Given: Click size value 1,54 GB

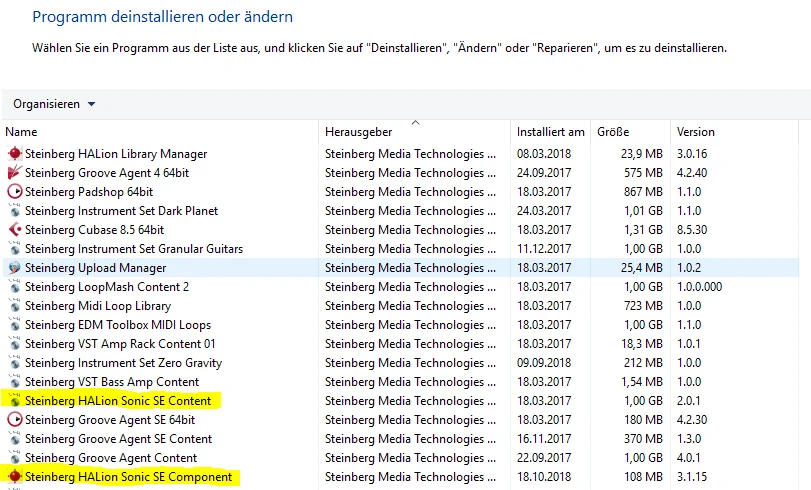Looking at the screenshot, I should (641, 382).
